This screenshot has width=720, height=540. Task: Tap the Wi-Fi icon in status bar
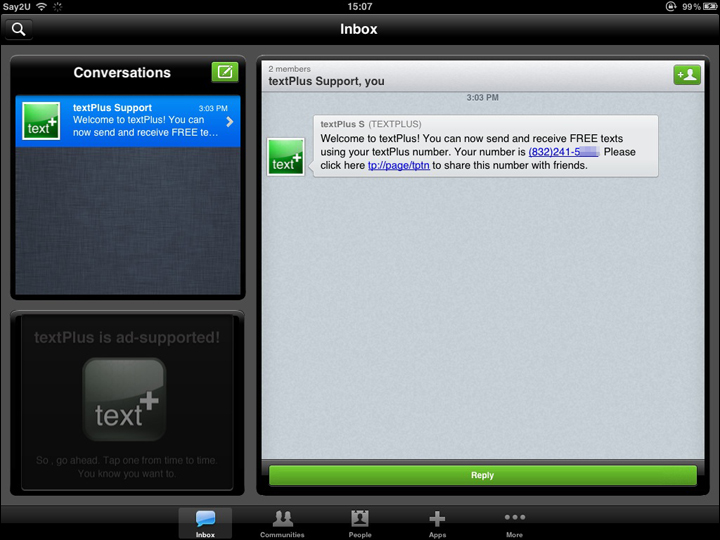pos(41,6)
